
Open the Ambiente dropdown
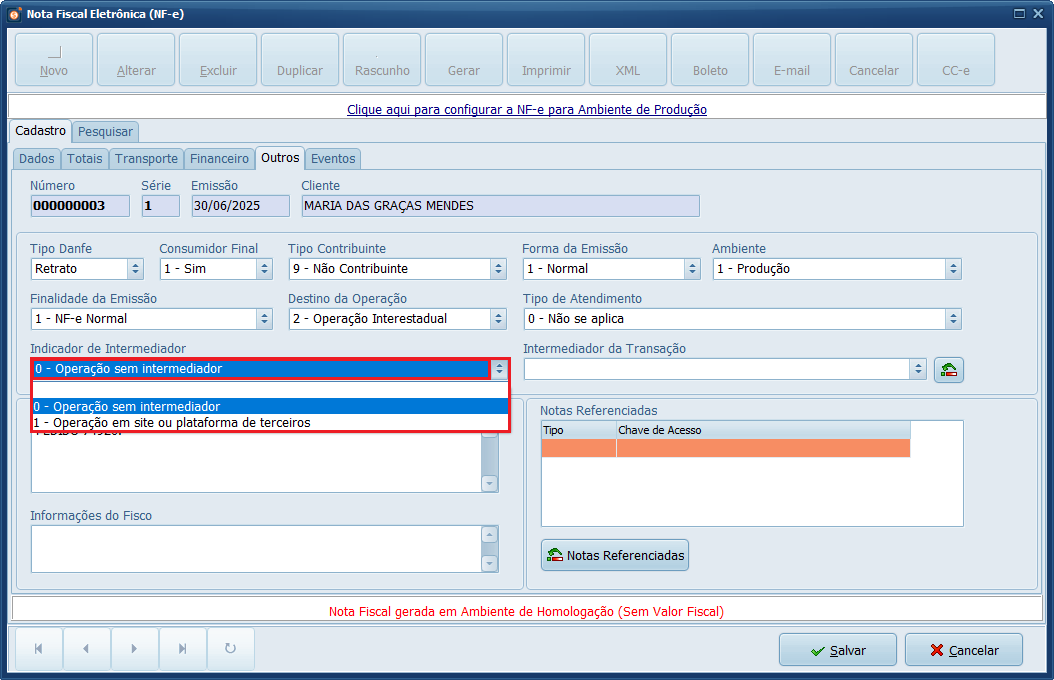953,269
